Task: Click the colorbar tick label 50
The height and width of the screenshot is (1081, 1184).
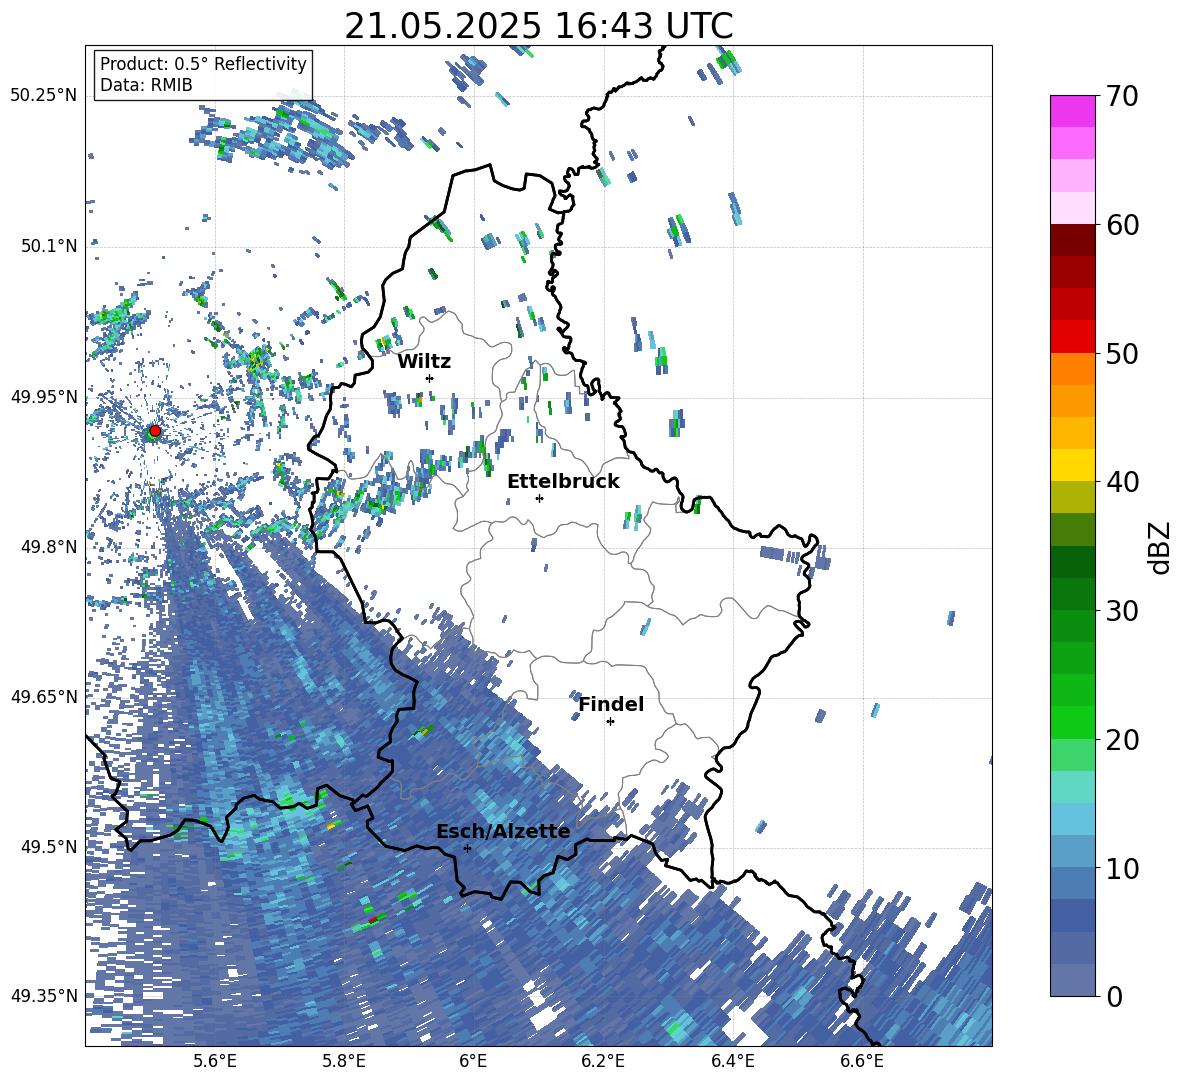Action: click(1122, 353)
